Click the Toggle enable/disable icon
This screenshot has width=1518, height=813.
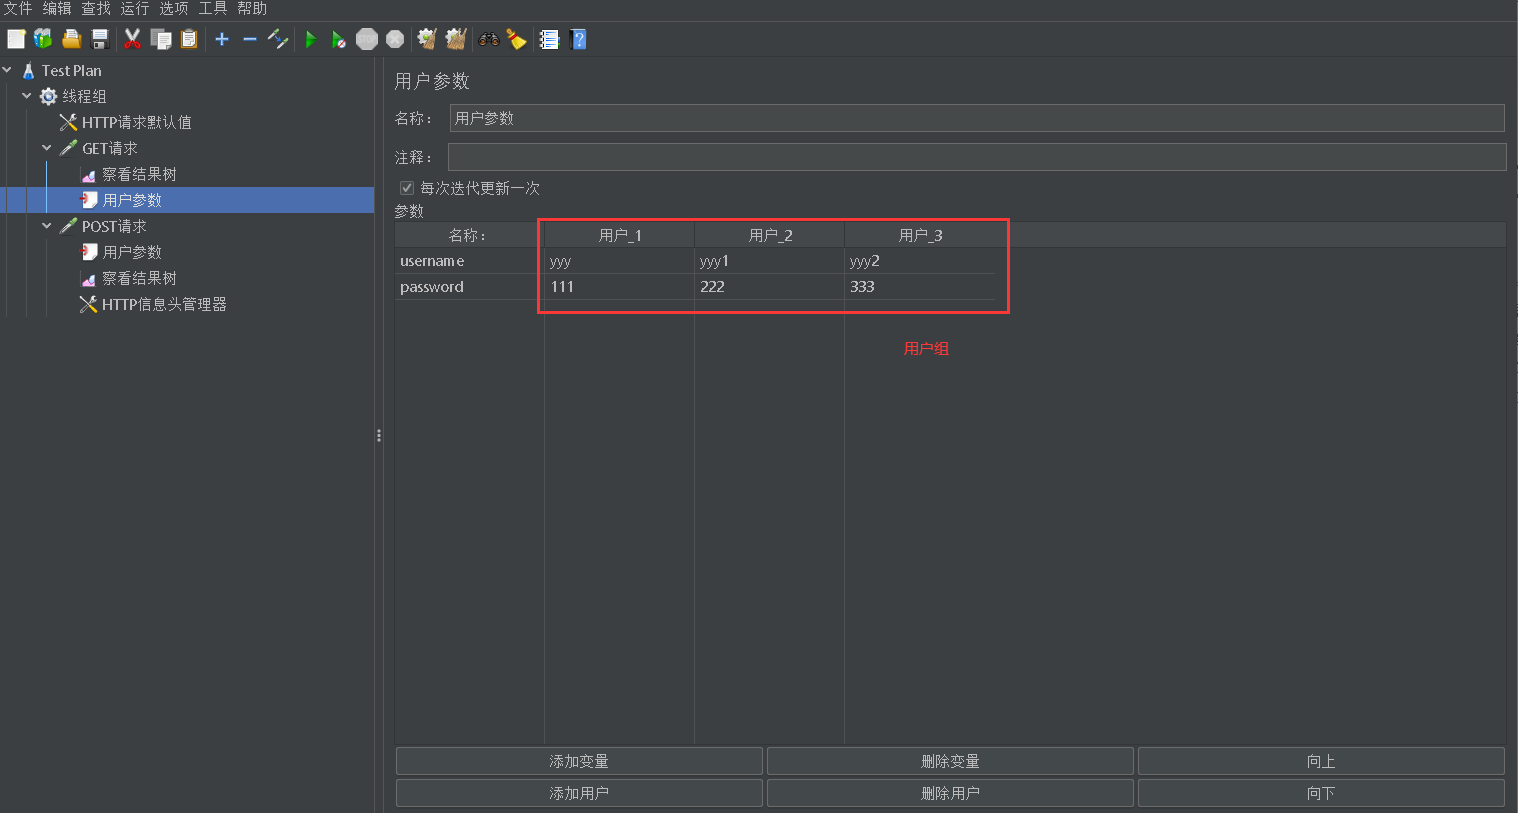278,39
